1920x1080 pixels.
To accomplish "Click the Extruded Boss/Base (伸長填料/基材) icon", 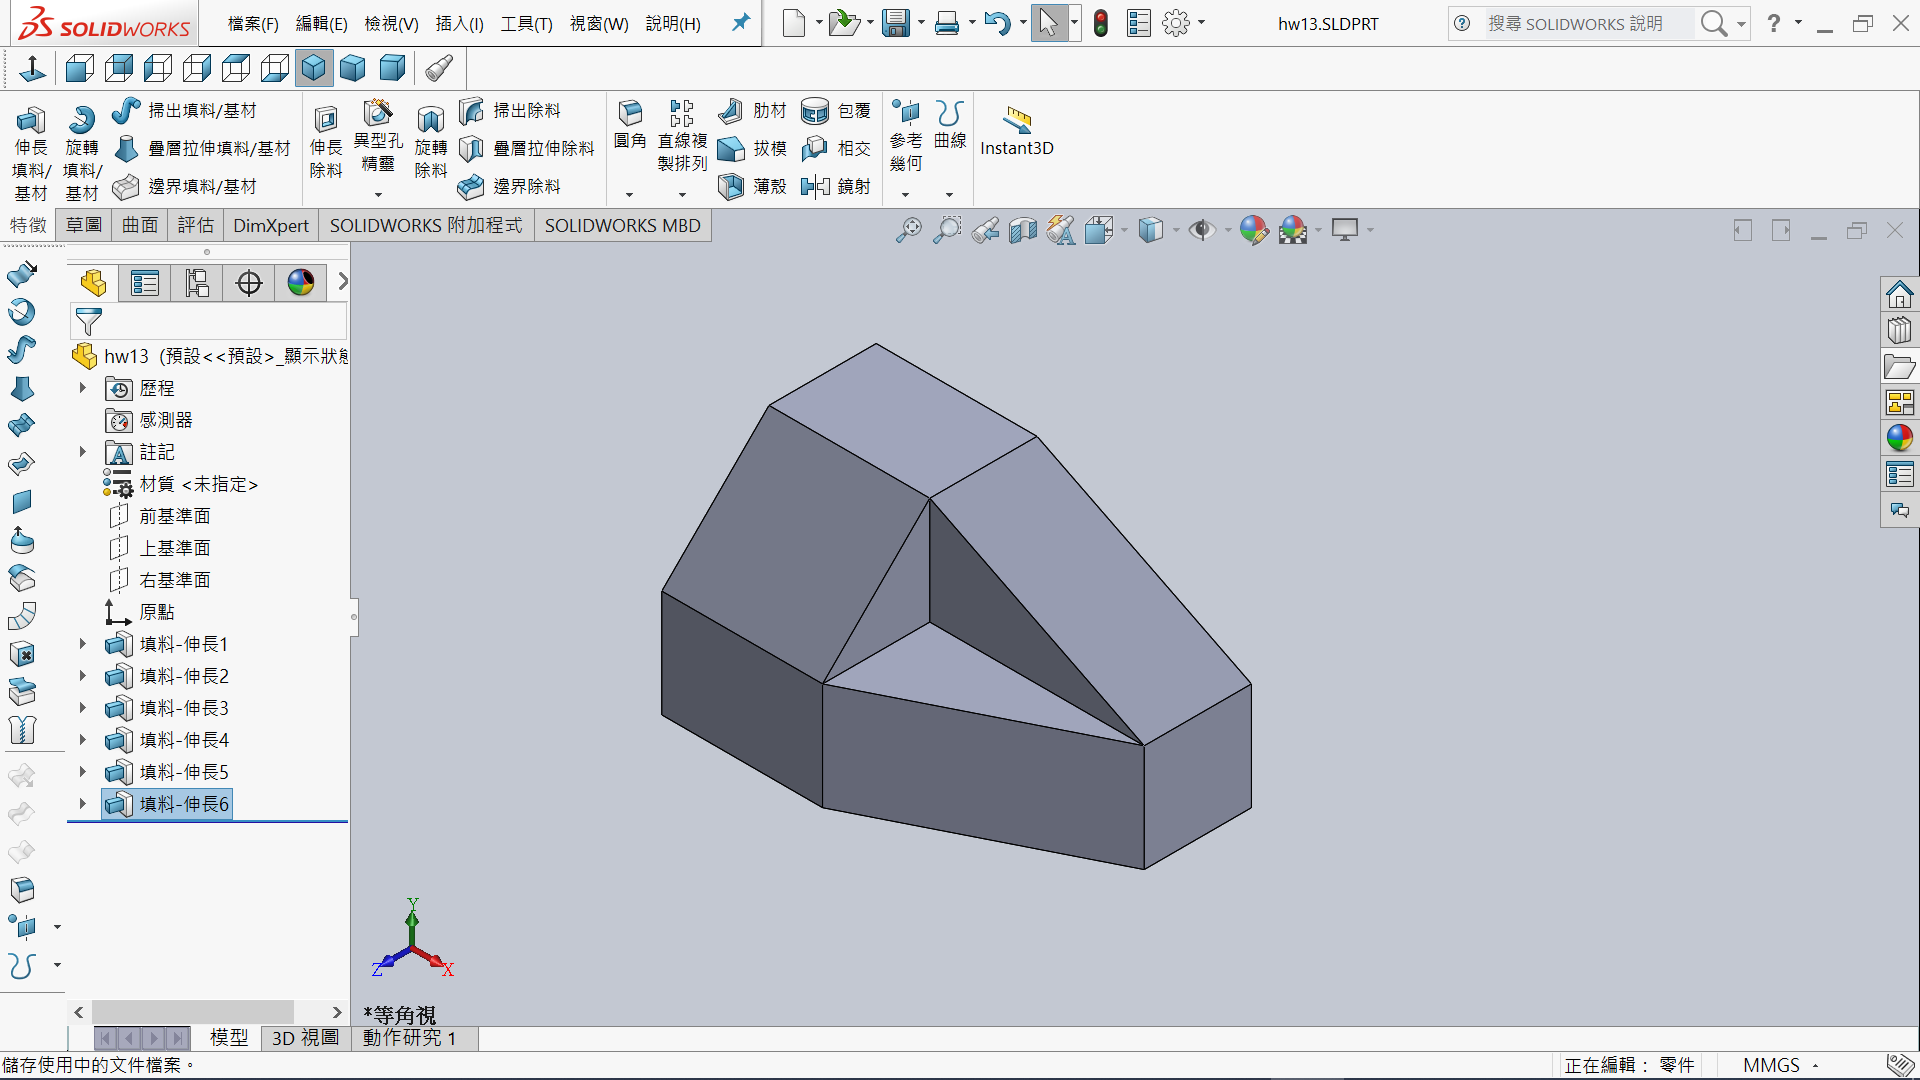I will click(30, 122).
